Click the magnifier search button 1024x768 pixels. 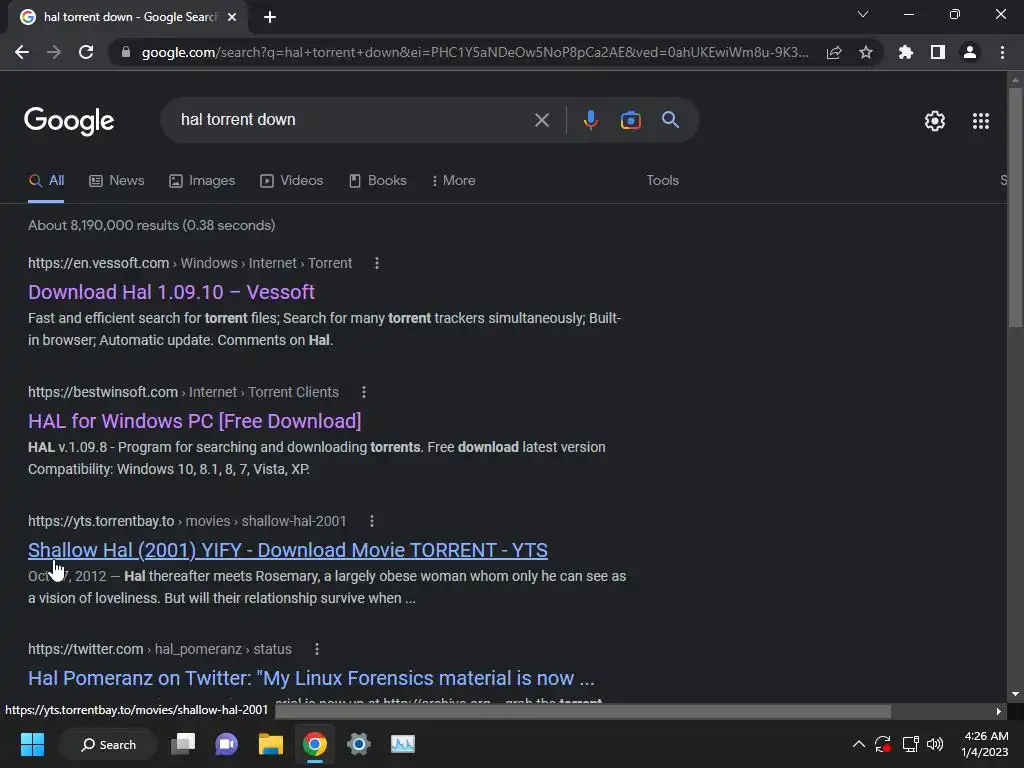point(671,120)
